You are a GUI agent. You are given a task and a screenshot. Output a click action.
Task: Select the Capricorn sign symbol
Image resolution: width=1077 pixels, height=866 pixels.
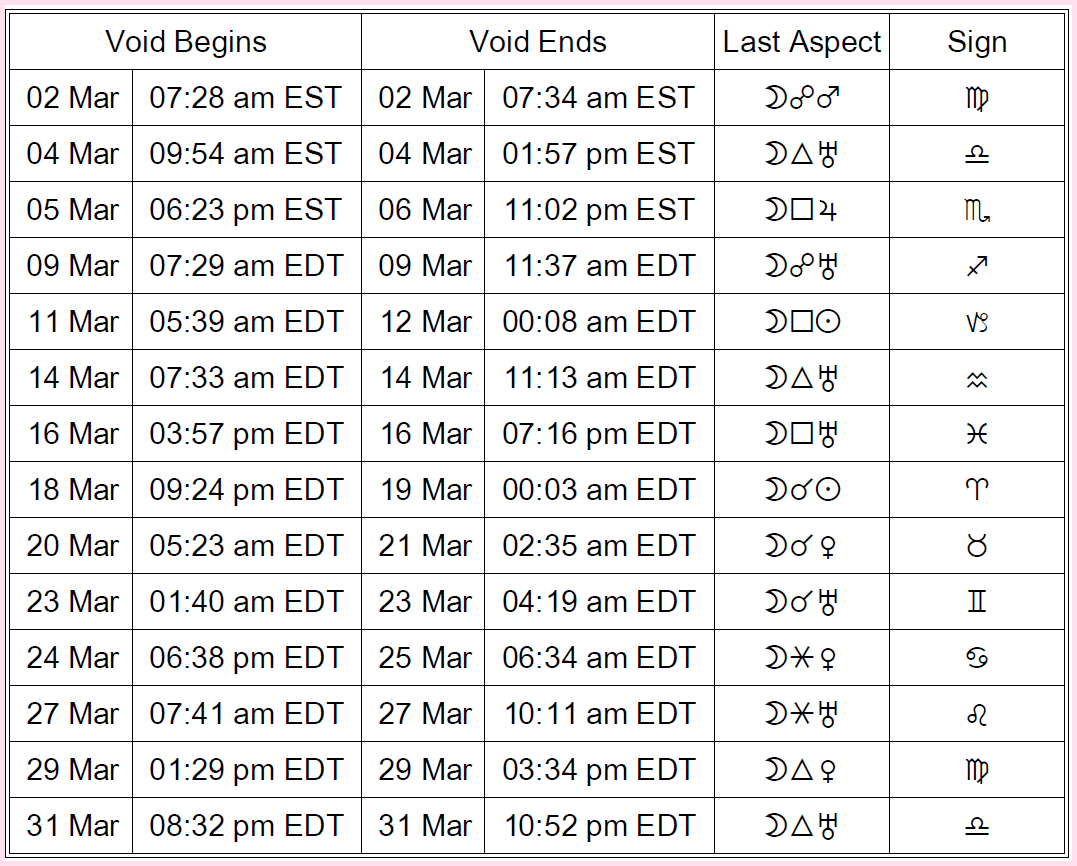(977, 322)
